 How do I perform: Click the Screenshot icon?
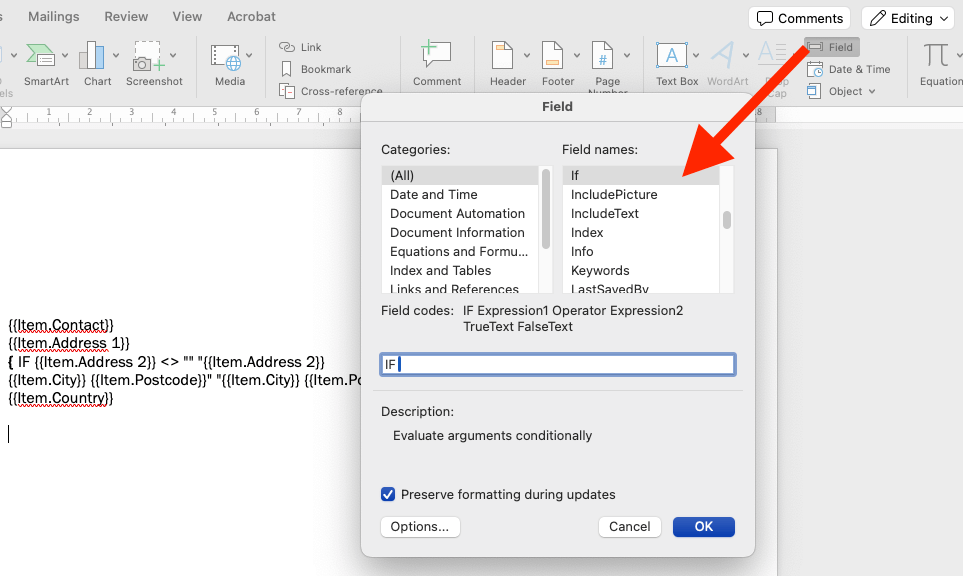pyautogui.click(x=148, y=56)
